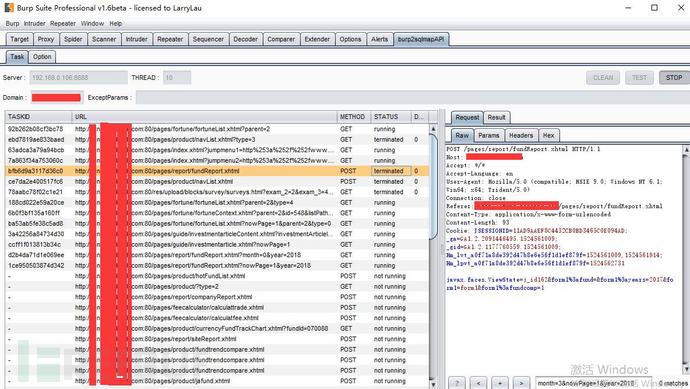Click the plus search options button
This screenshot has width=690, height=389.
click(x=500, y=383)
